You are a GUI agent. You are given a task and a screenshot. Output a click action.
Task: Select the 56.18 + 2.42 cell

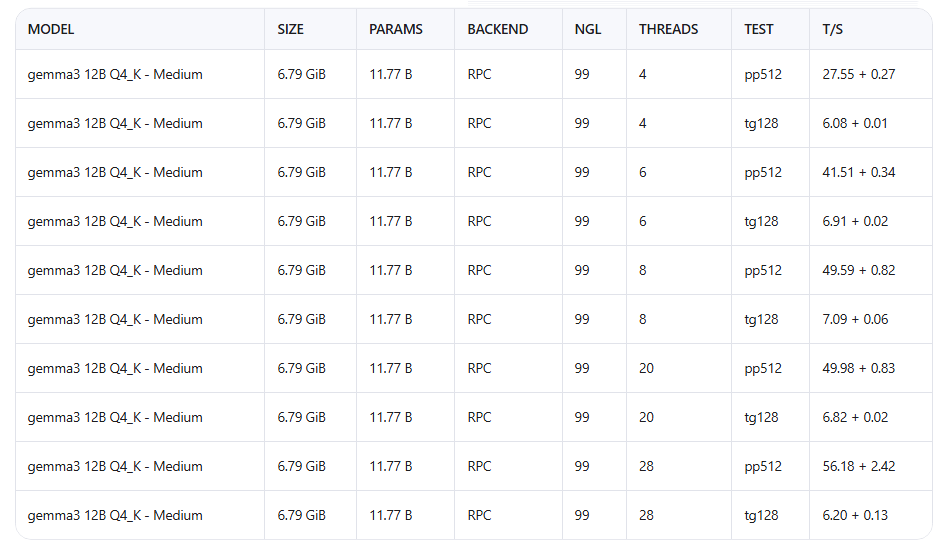point(858,466)
